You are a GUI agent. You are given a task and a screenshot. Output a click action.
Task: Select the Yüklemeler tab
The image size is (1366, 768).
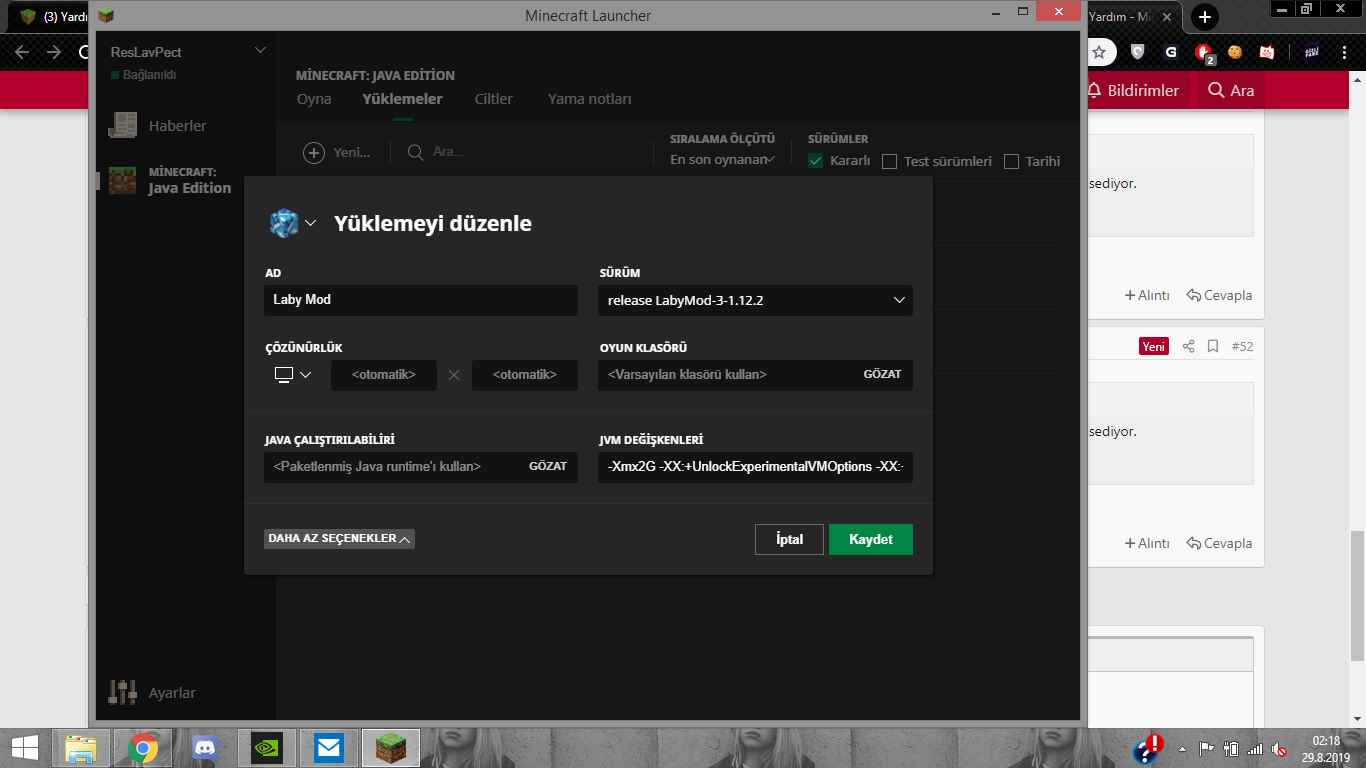coord(402,99)
